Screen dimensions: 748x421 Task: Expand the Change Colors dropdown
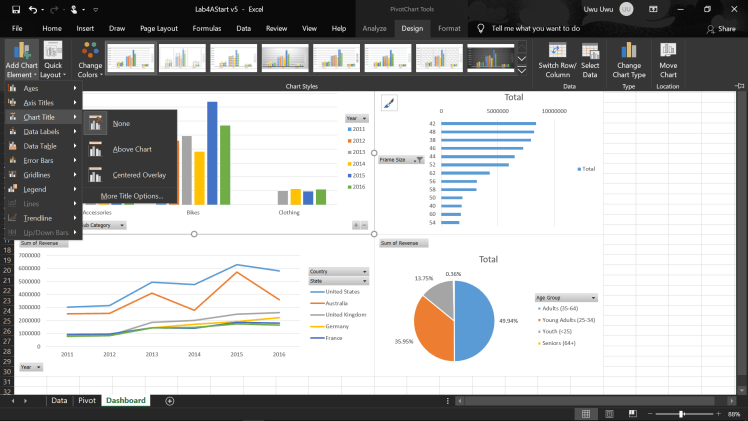[90, 61]
